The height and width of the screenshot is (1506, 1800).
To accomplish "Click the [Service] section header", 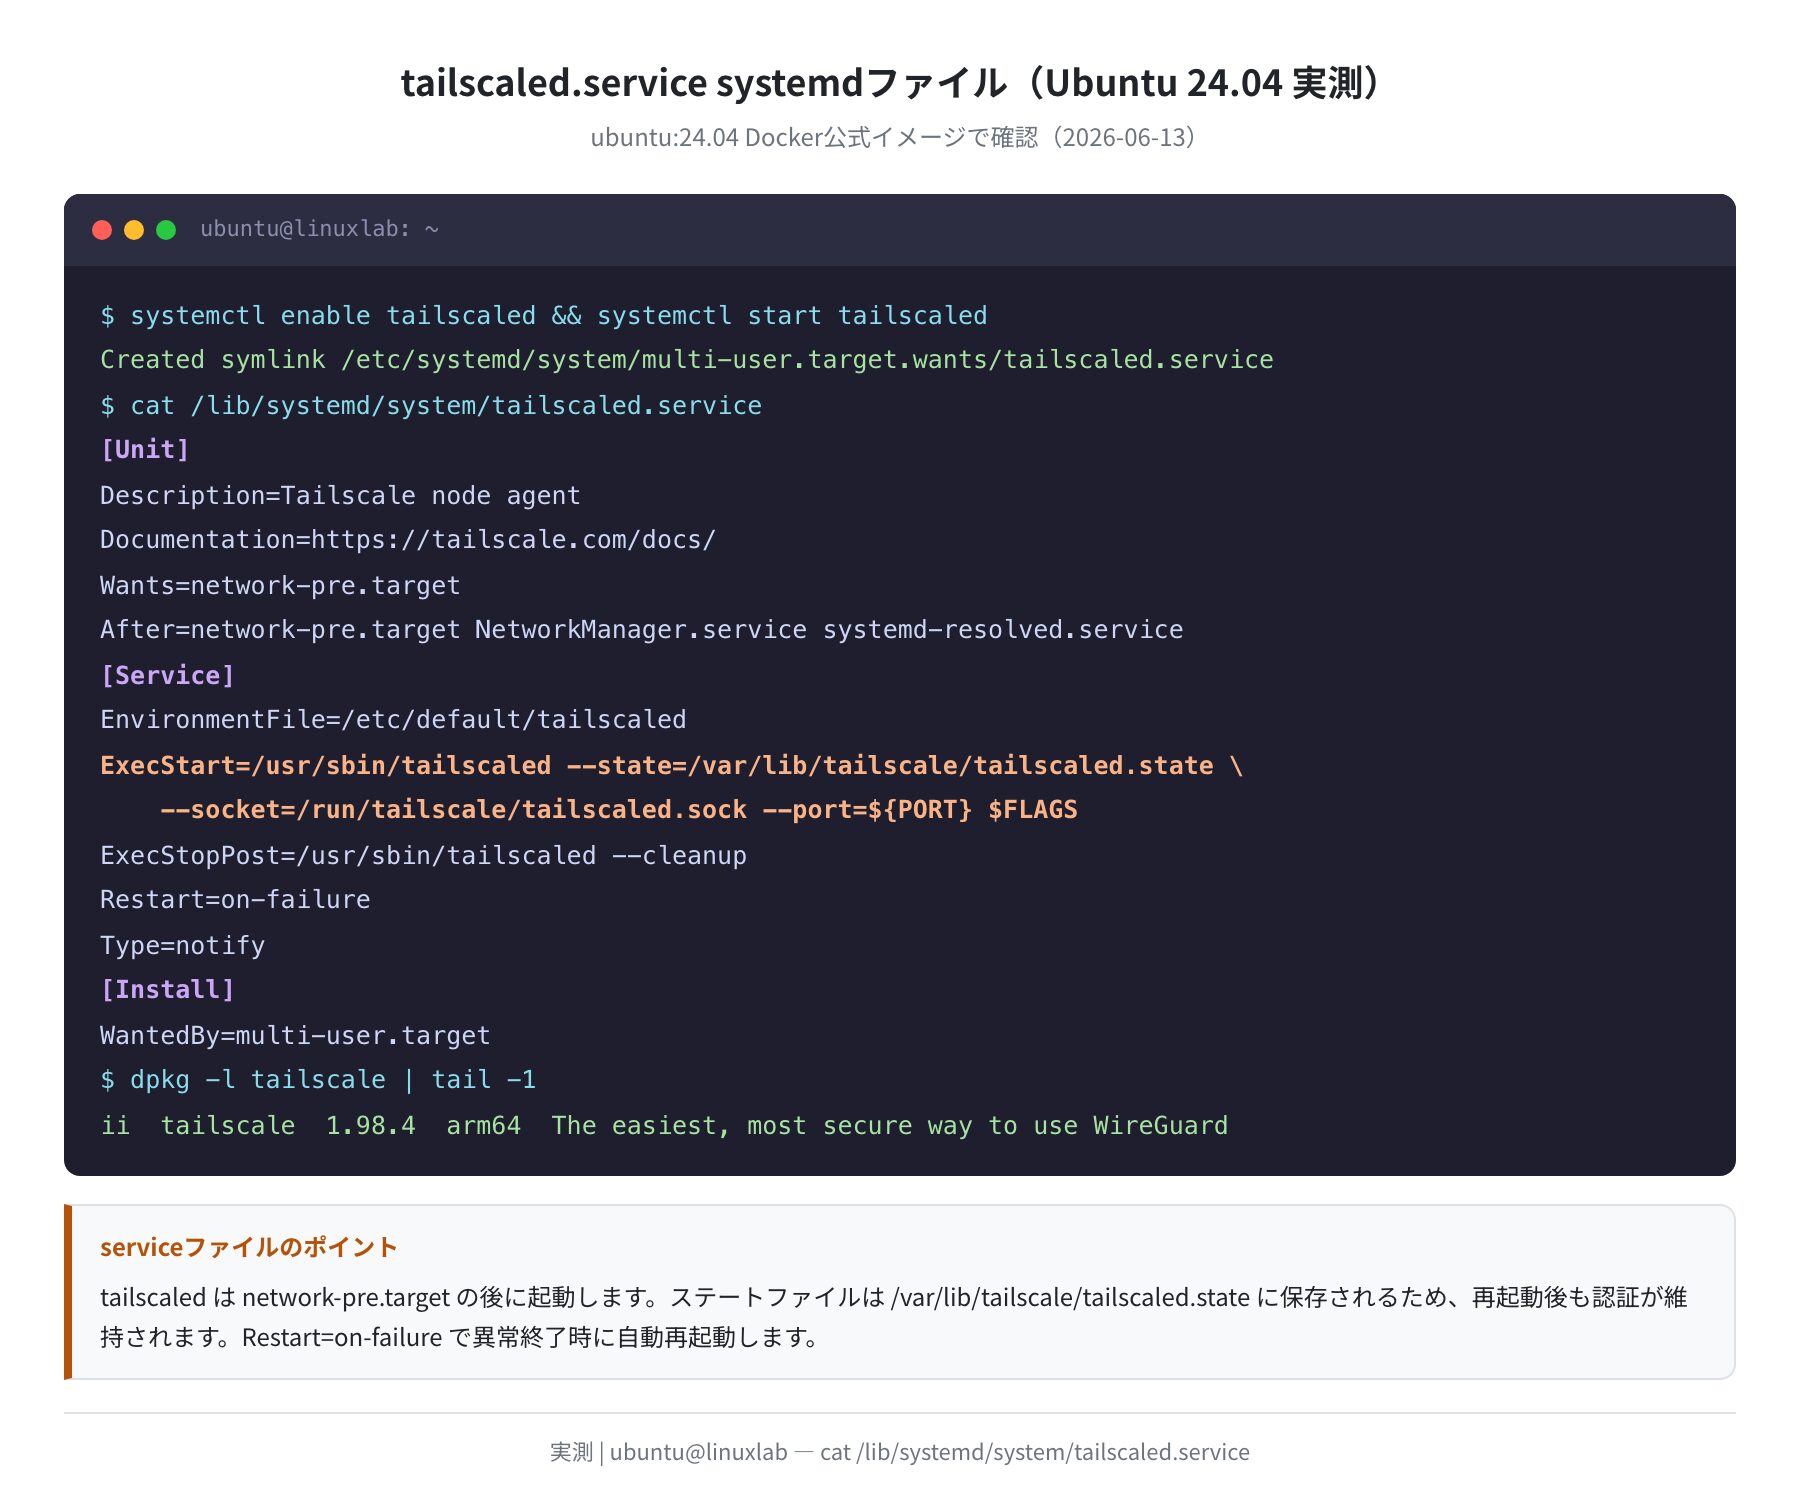I will tap(167, 676).
